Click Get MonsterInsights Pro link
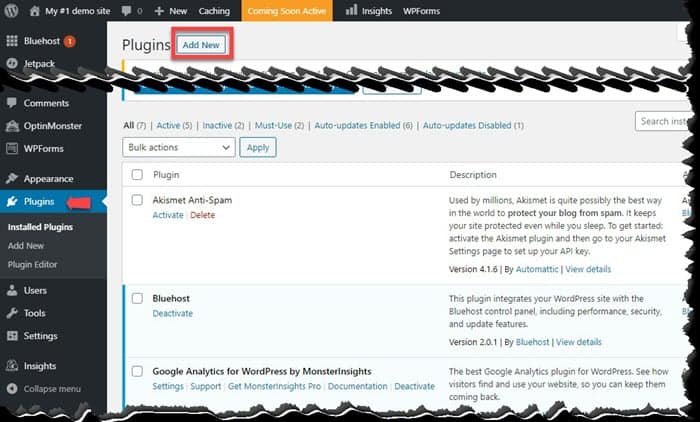The height and width of the screenshot is (422, 700). click(x=275, y=386)
